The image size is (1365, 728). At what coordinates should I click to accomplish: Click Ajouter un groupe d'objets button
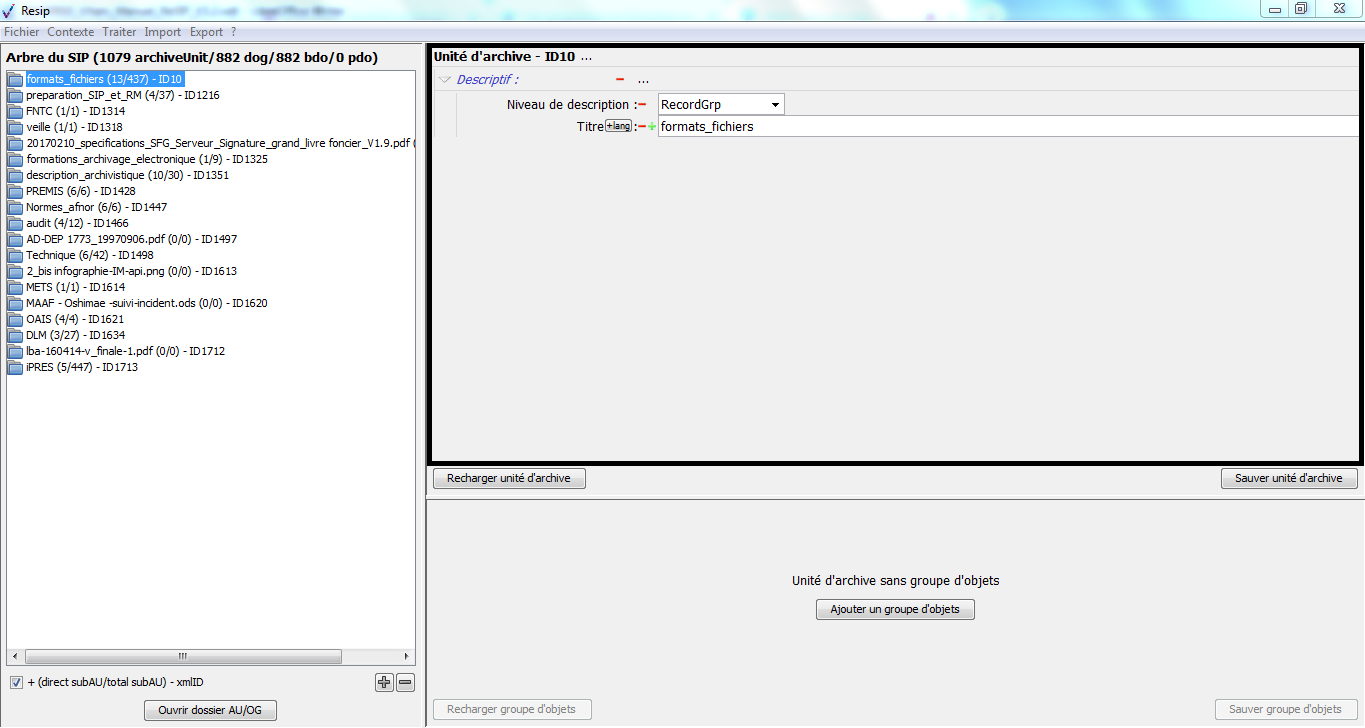[x=894, y=609]
